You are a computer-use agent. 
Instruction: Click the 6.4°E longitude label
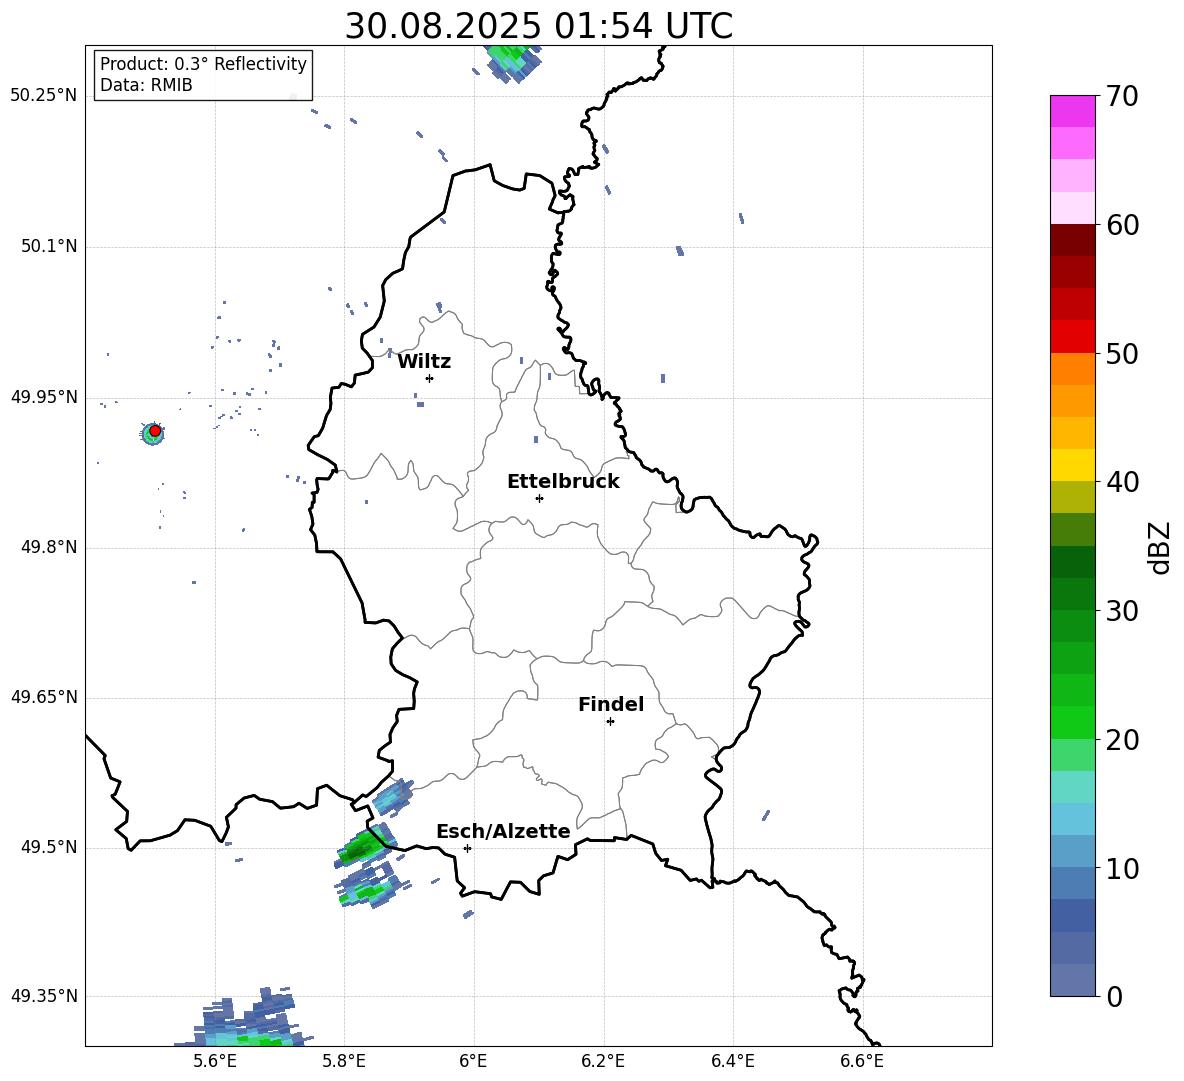pos(732,1061)
